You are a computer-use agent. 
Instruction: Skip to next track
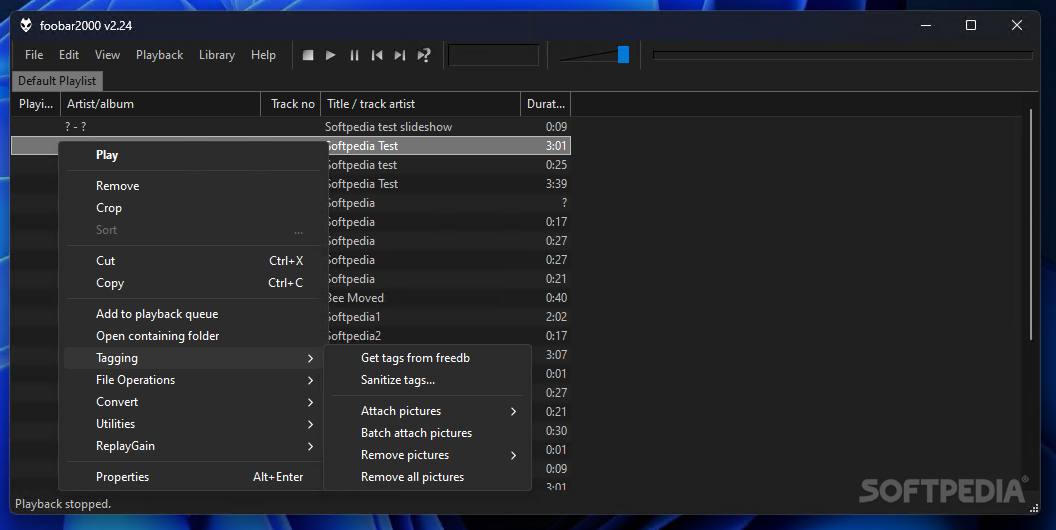[400, 55]
